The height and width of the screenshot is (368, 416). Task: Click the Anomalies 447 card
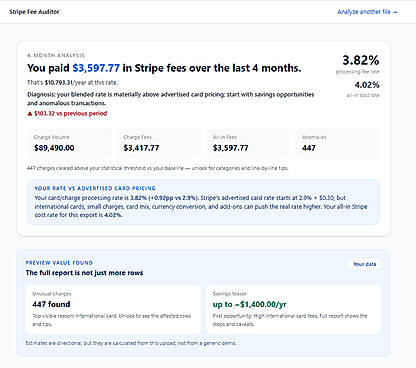337,143
